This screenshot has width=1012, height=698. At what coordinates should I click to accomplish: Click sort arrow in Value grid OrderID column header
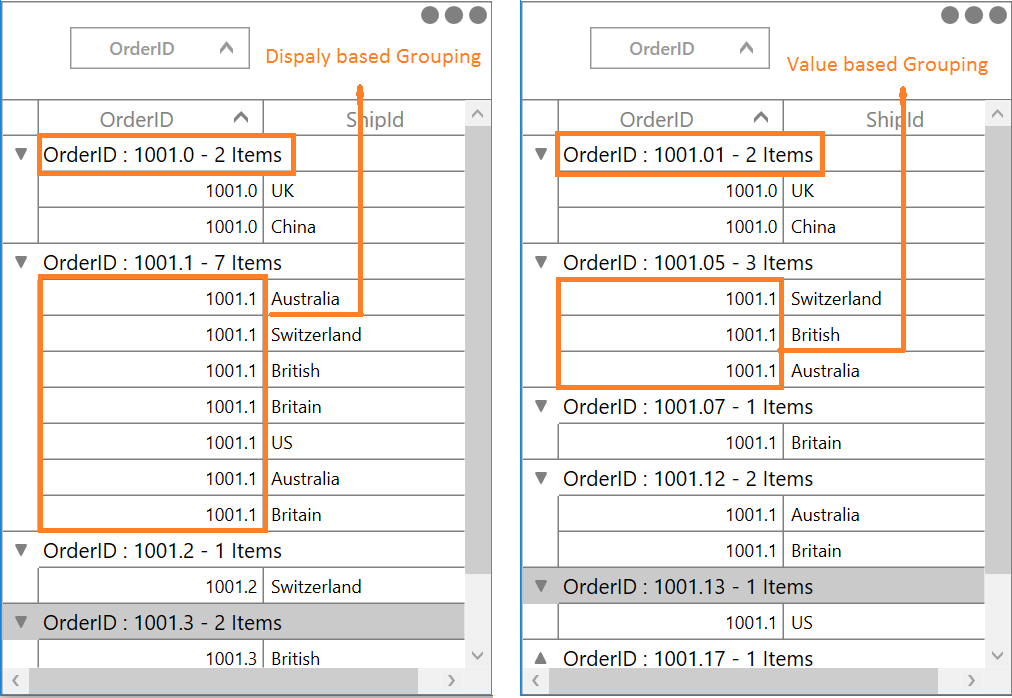click(761, 118)
